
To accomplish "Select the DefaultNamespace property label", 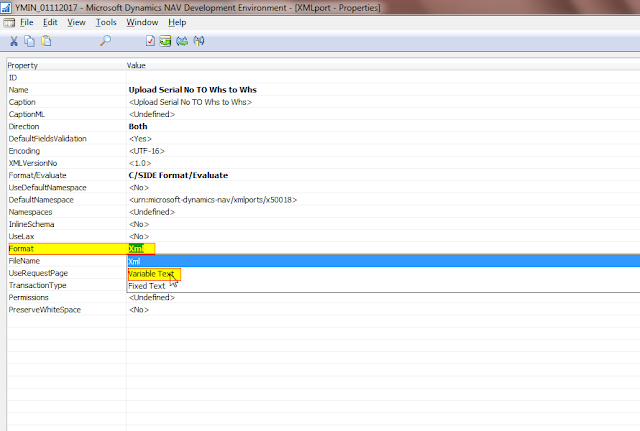I will (41, 200).
